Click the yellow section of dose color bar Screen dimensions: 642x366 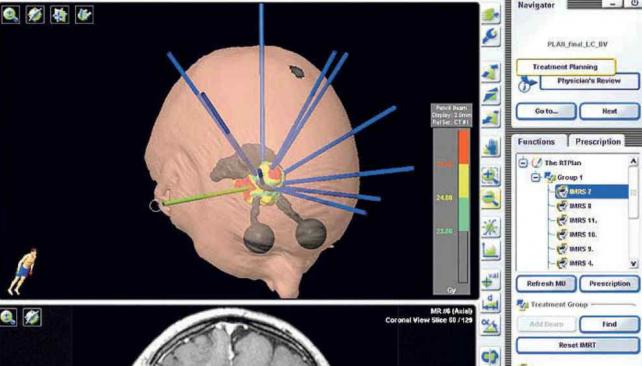(463, 181)
